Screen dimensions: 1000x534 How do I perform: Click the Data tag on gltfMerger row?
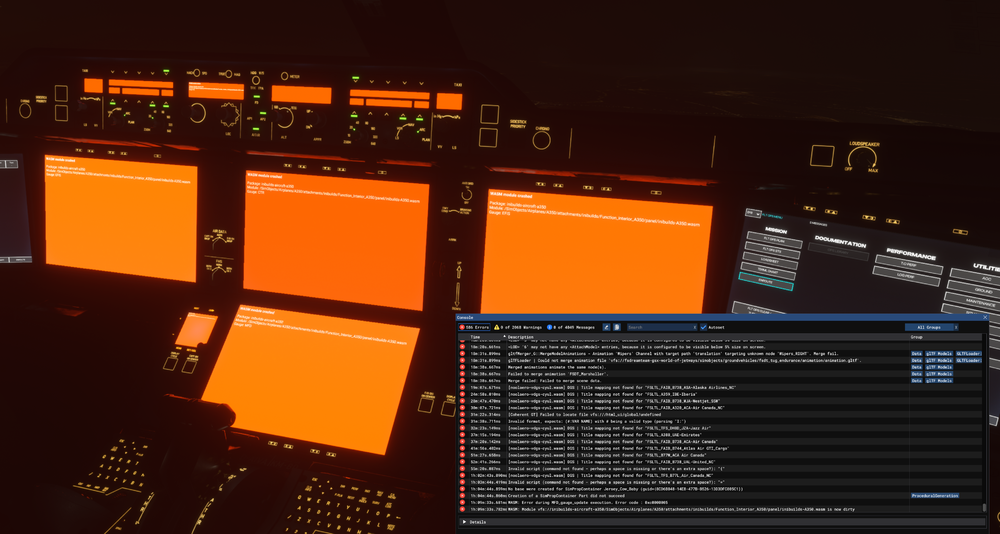(916, 353)
